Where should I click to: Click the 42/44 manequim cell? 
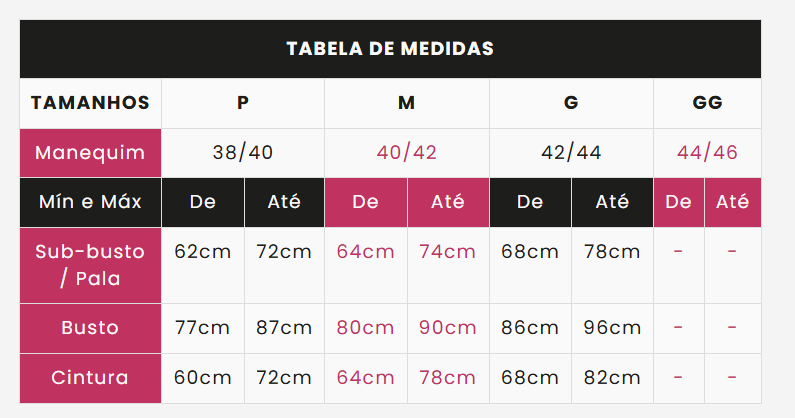tap(571, 153)
